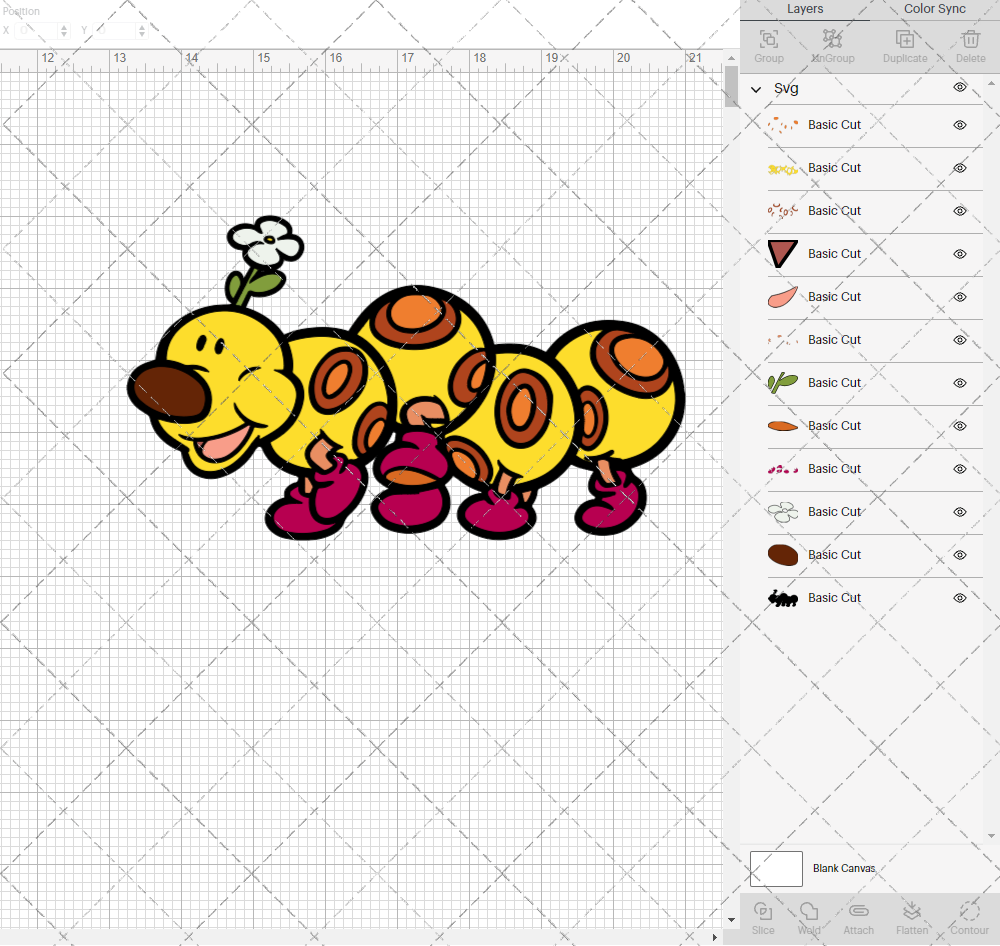Toggle visibility of the dark brown Basic Cut layer

click(x=959, y=555)
